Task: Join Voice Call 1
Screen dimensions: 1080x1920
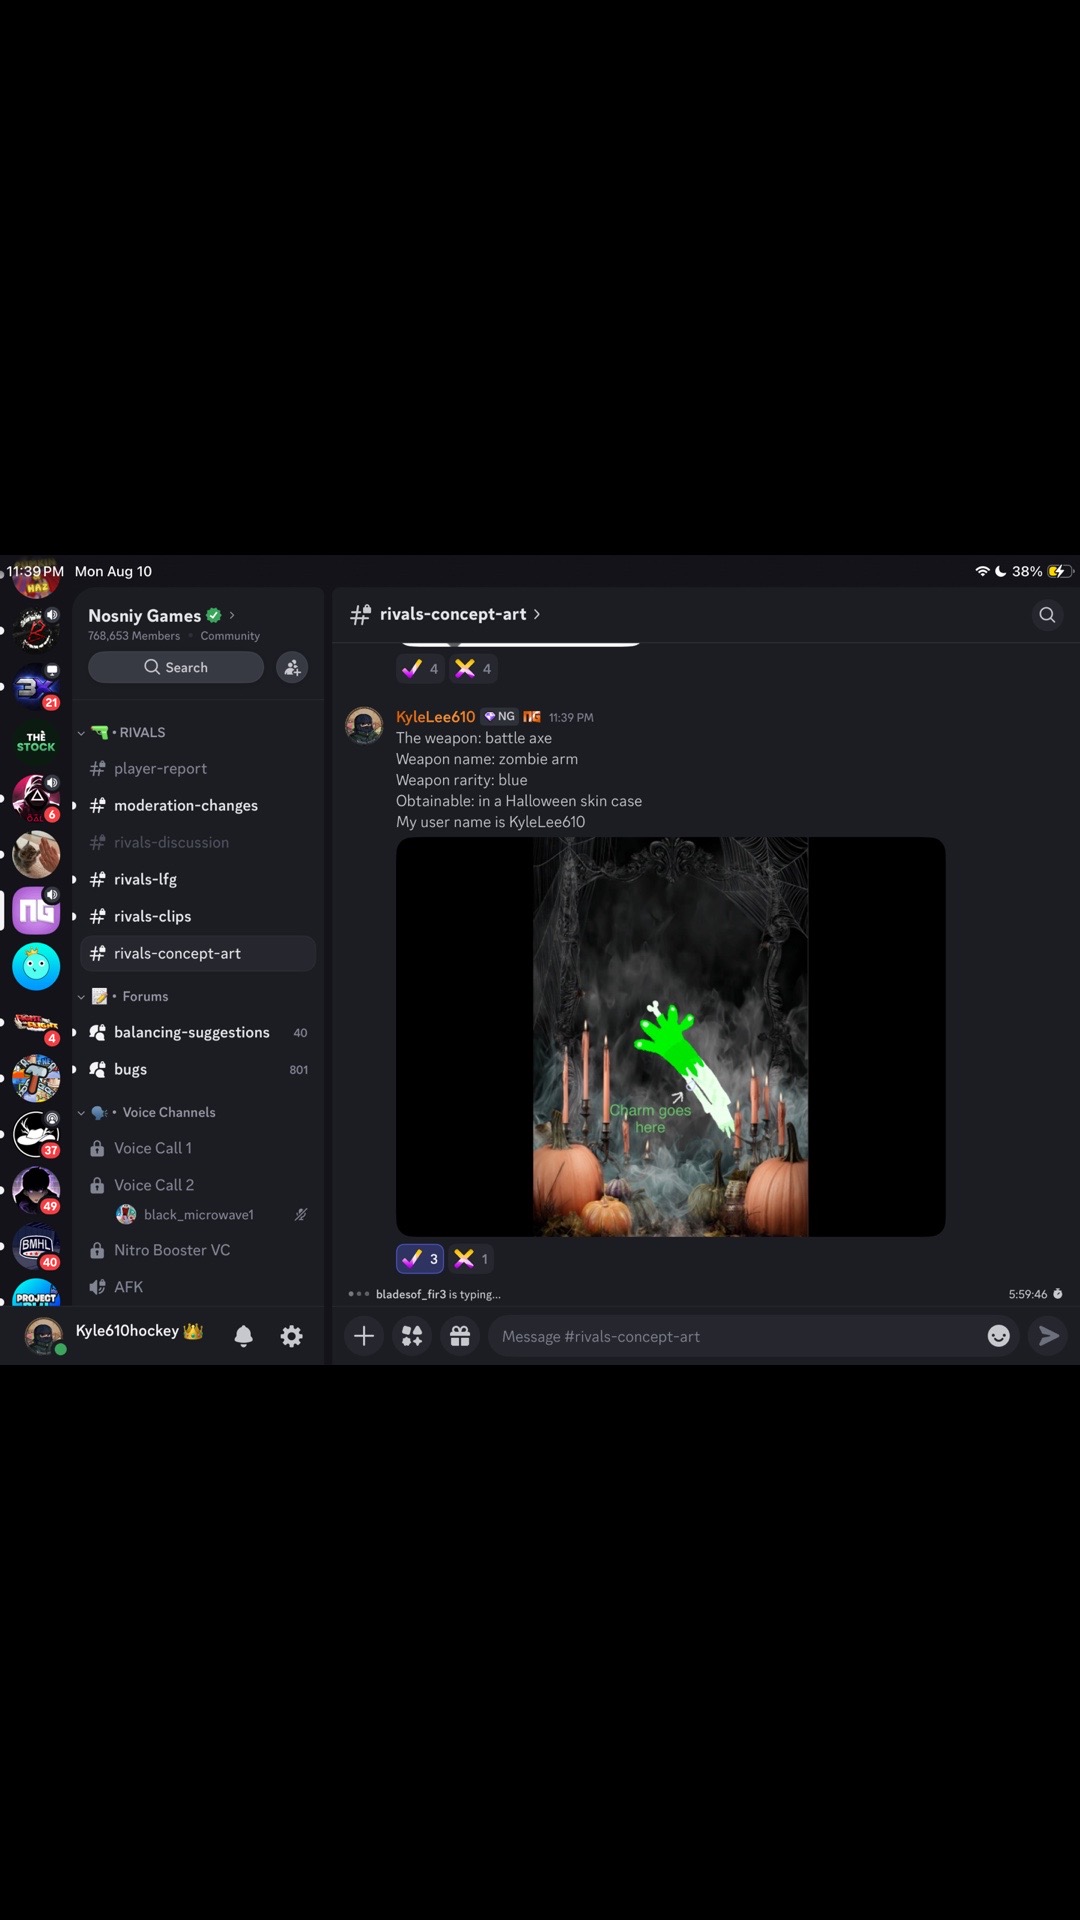Action: [198, 1149]
